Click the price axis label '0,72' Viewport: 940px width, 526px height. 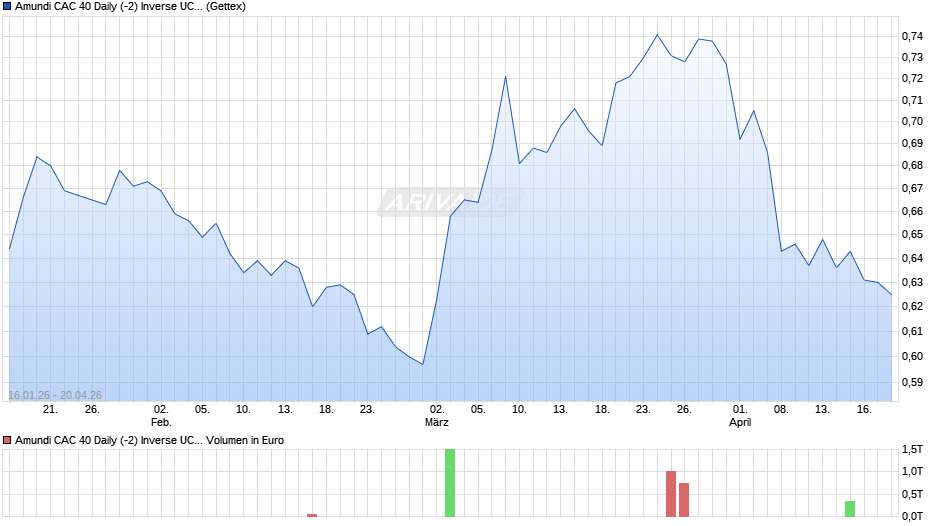click(912, 79)
